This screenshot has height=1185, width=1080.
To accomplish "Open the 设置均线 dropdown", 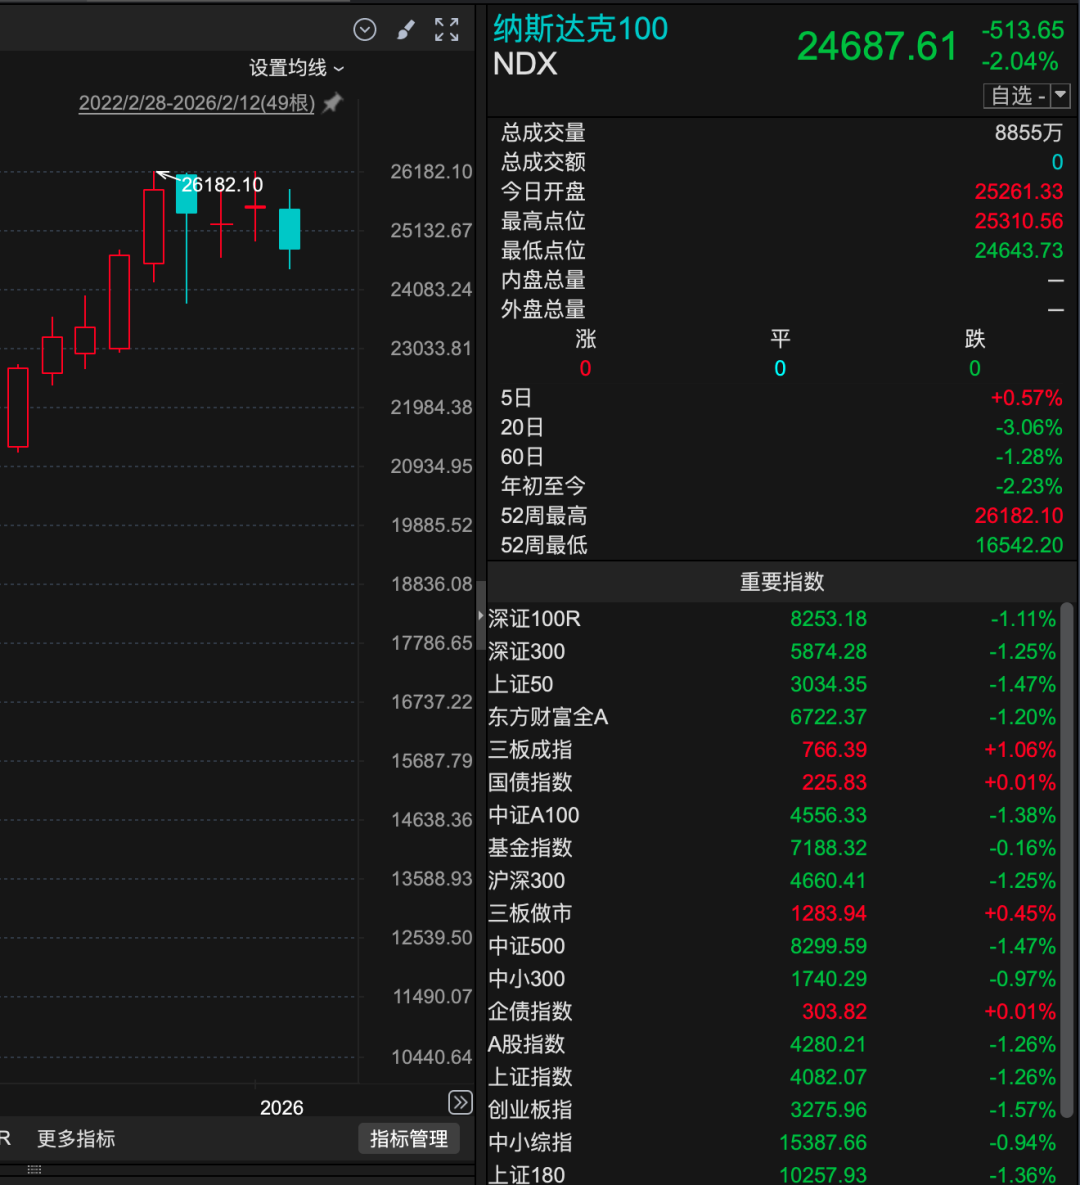I will pyautogui.click(x=297, y=68).
